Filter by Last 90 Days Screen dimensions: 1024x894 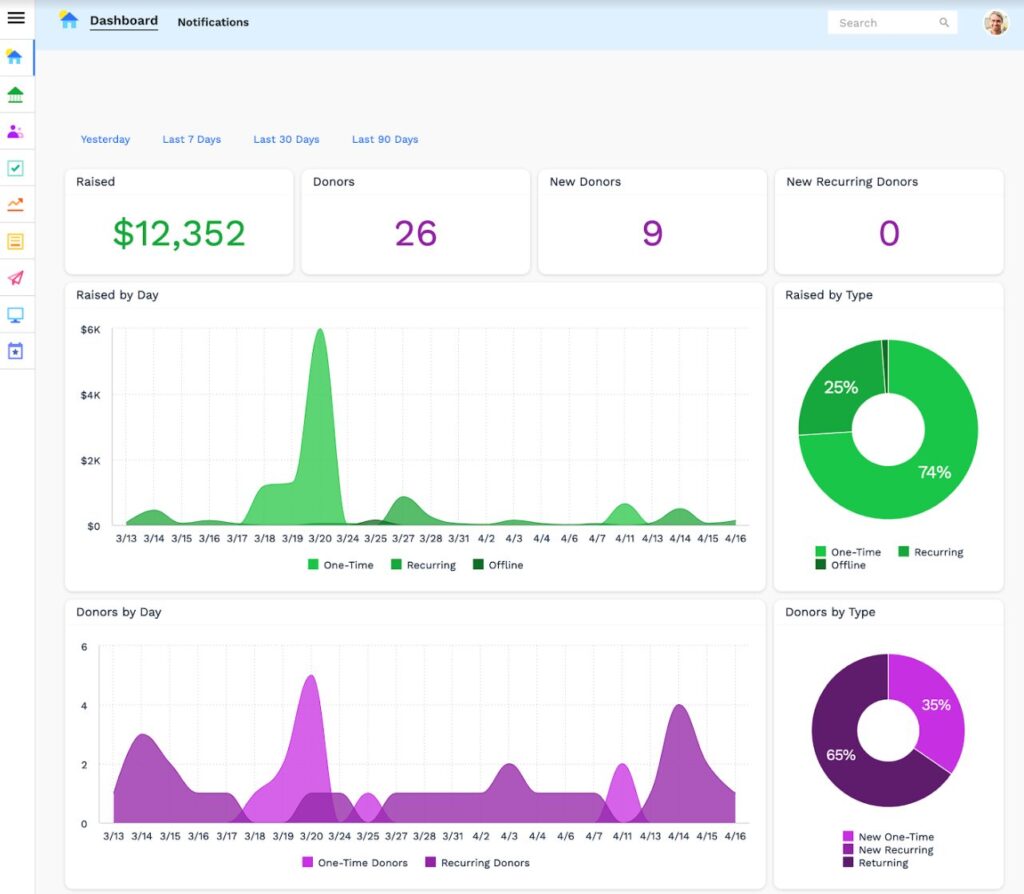[385, 139]
